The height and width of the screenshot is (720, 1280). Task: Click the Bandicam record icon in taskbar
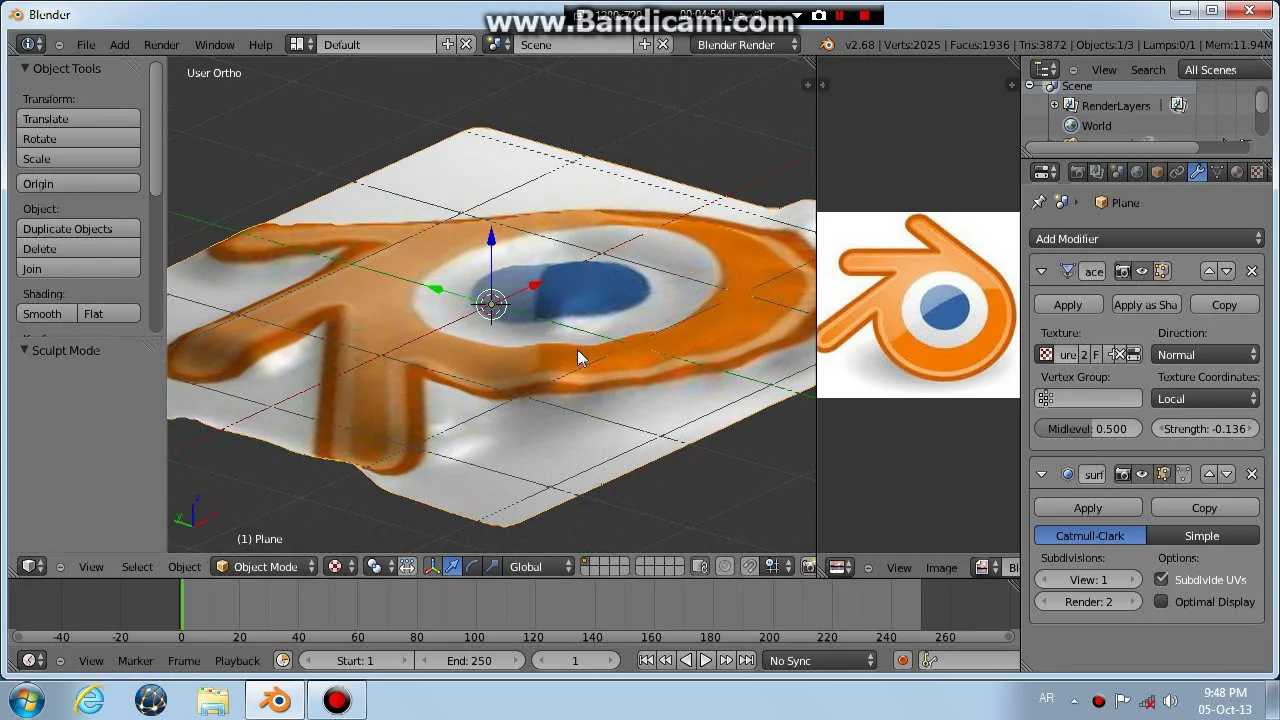point(336,701)
